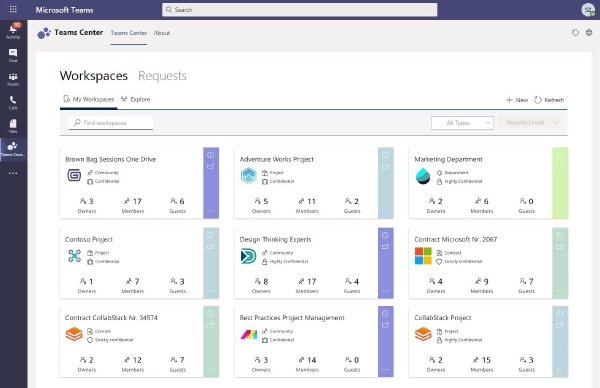Open Teams in the left sidebar

13,79
